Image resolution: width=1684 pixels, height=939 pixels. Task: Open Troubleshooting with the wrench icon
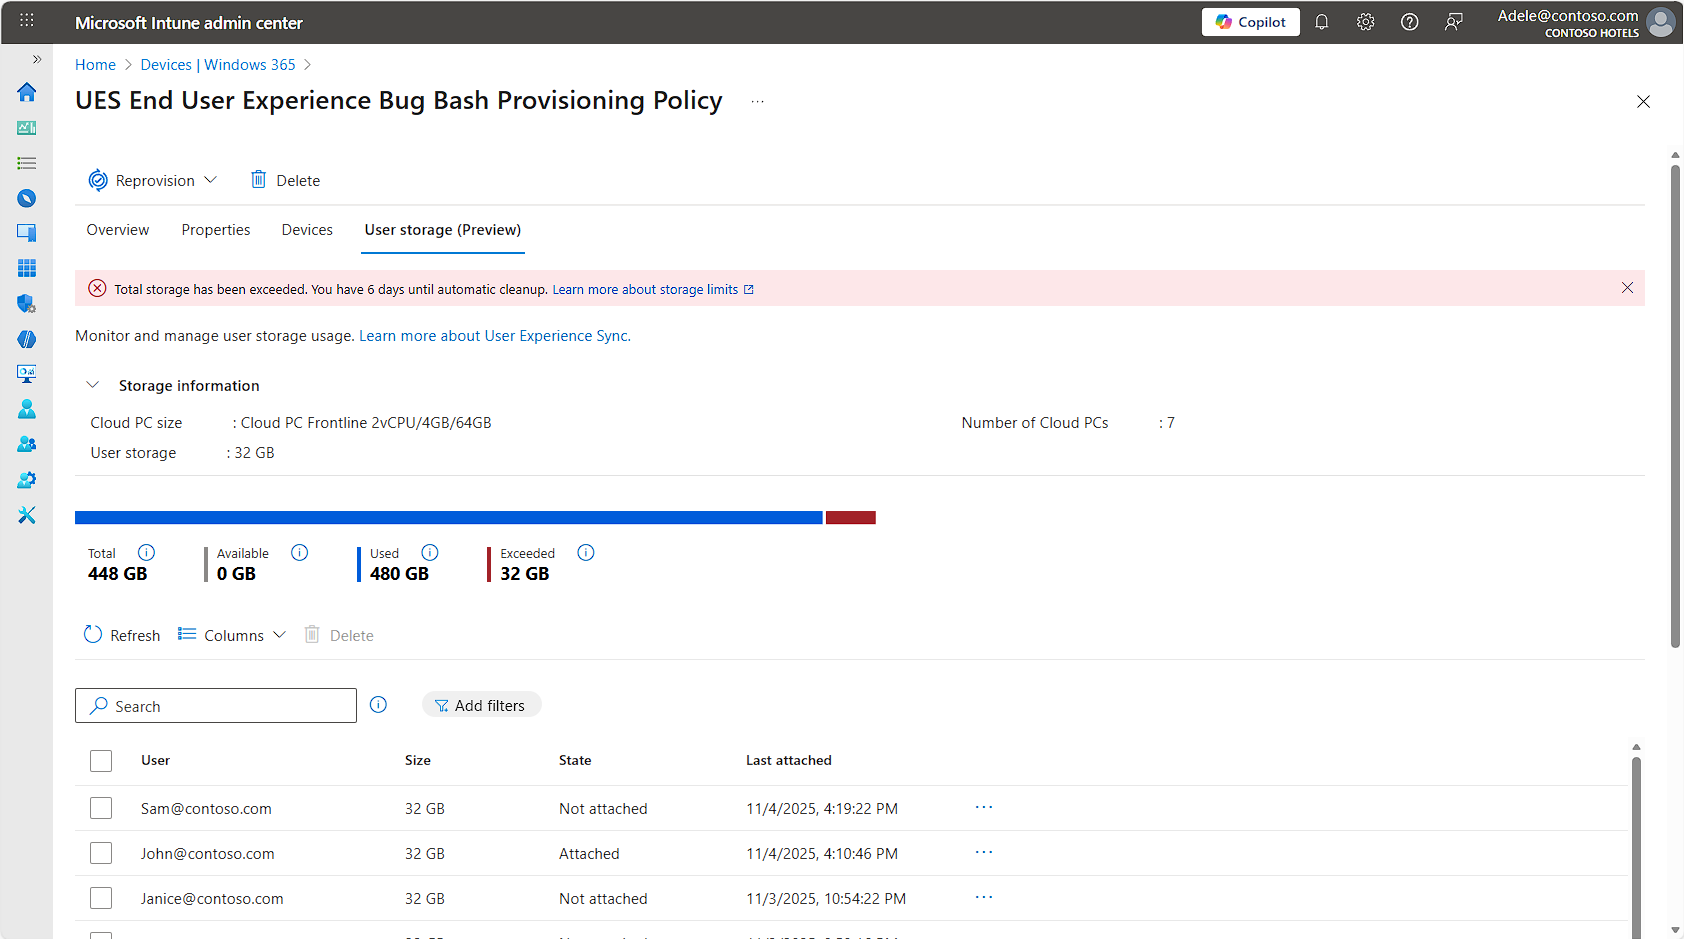click(x=26, y=514)
